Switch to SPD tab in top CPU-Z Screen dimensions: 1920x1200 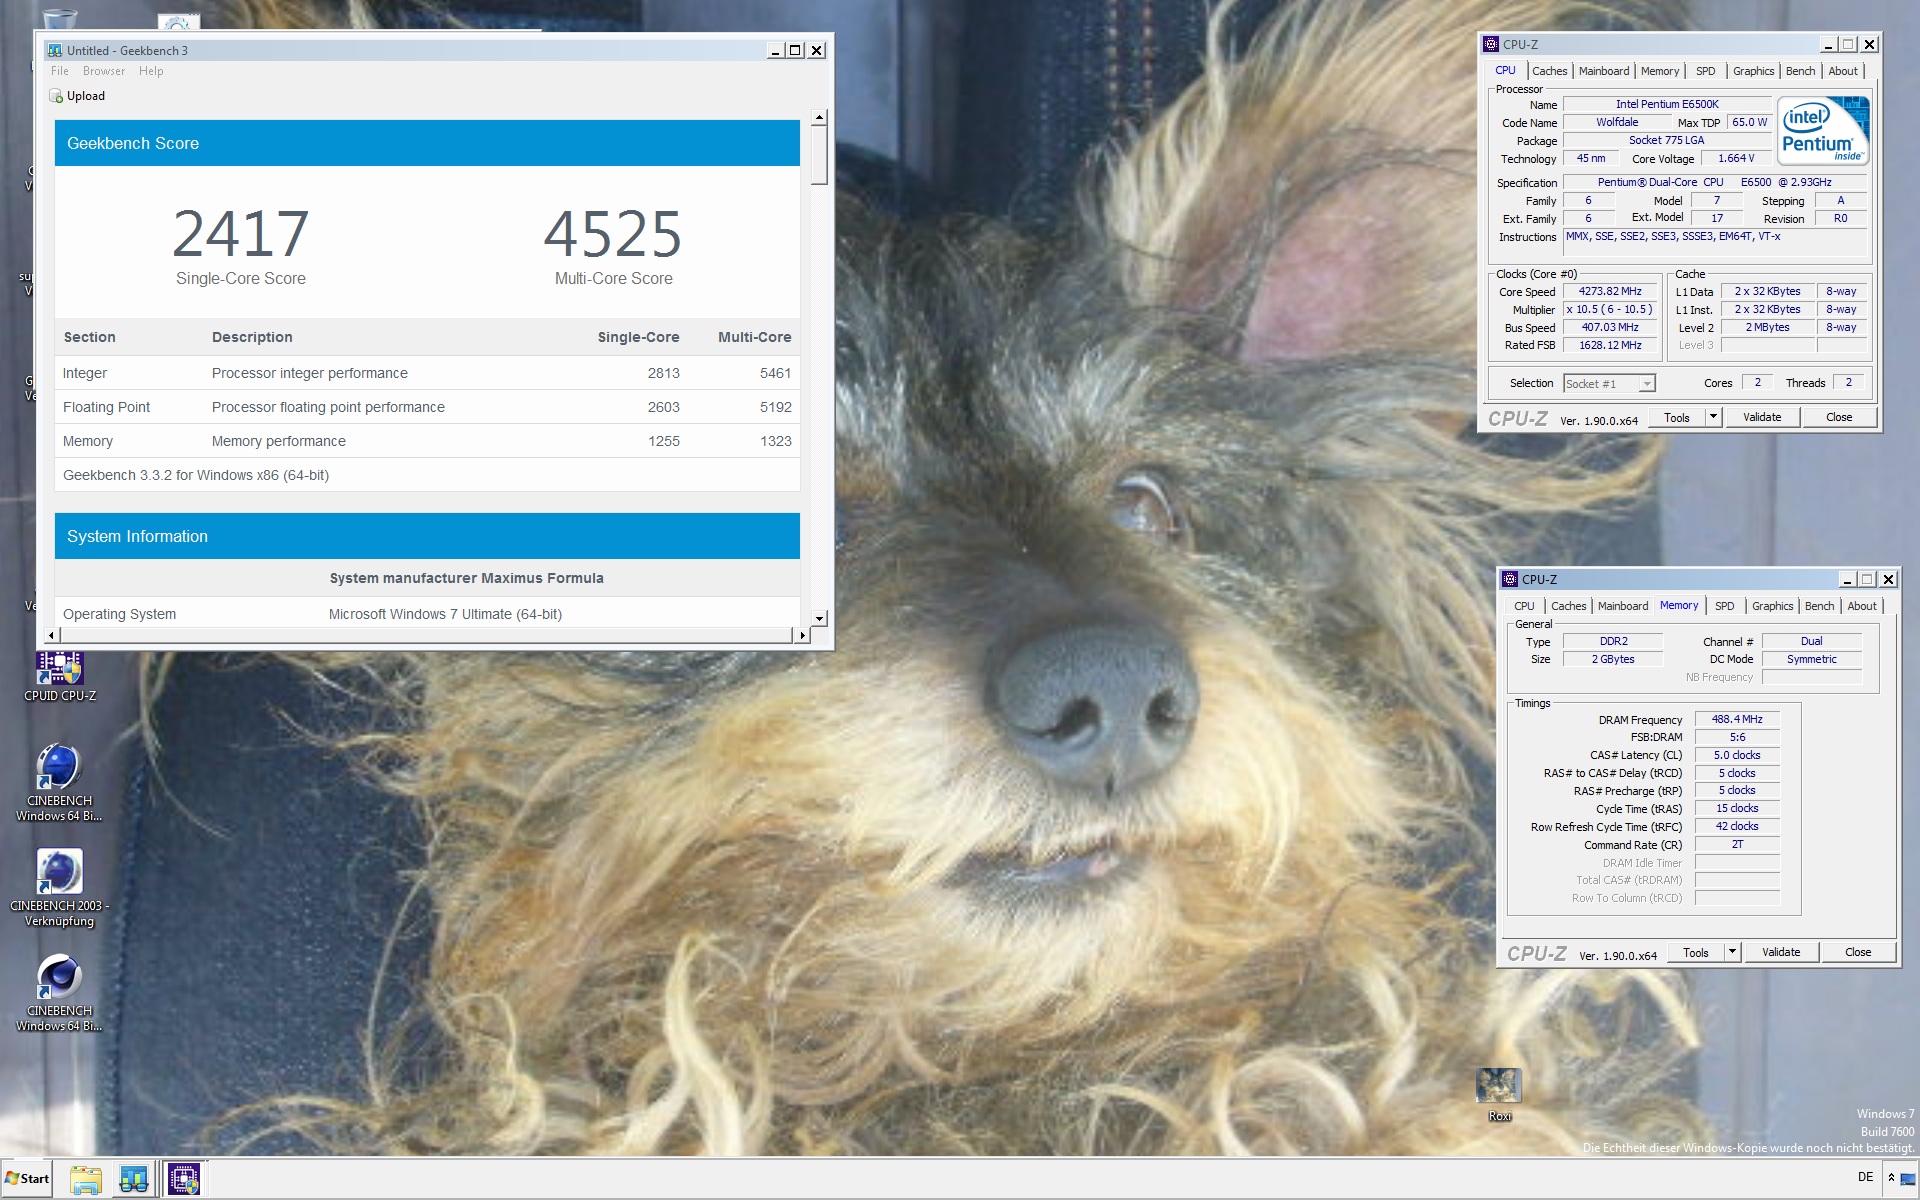pyautogui.click(x=1706, y=71)
